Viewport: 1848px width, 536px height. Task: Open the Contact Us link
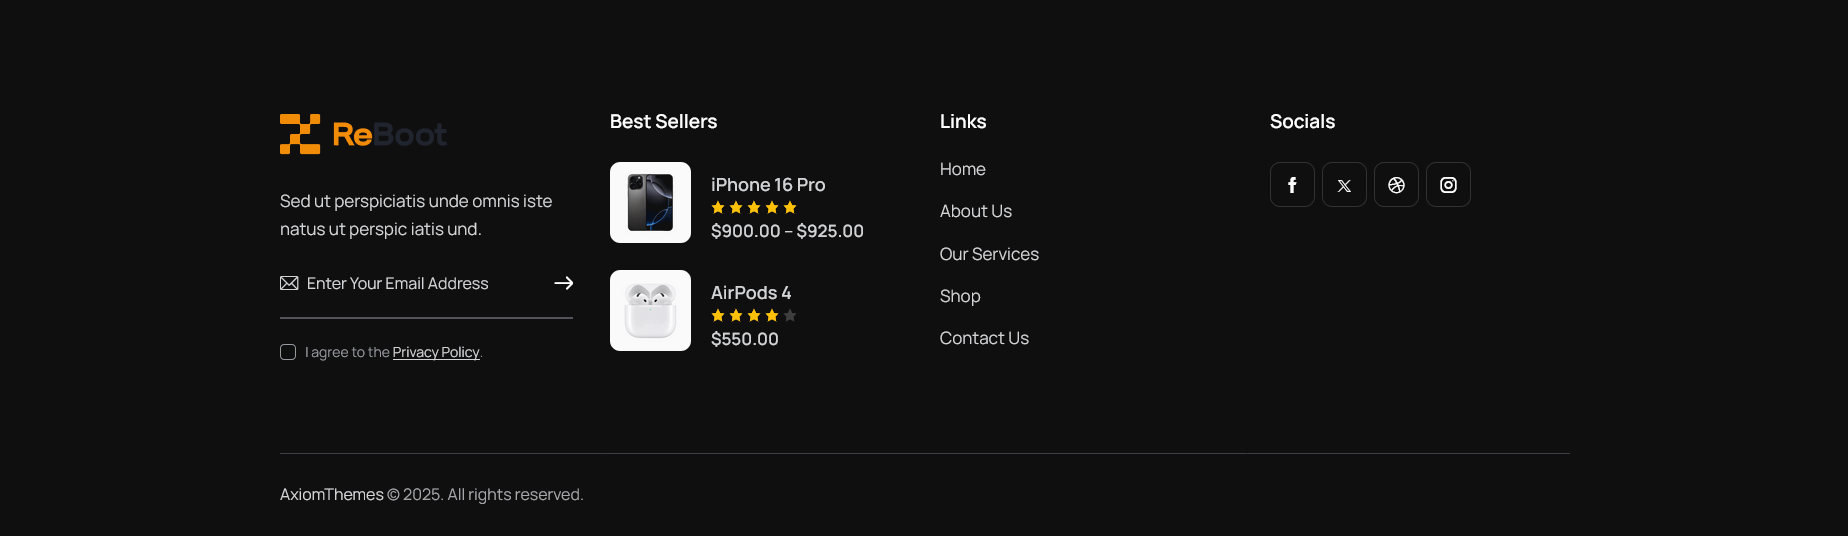984,338
